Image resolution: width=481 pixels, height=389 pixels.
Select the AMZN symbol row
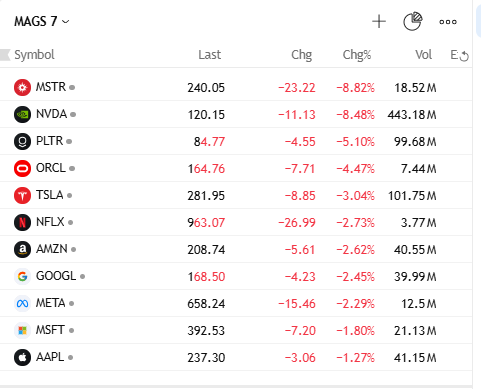point(236,249)
